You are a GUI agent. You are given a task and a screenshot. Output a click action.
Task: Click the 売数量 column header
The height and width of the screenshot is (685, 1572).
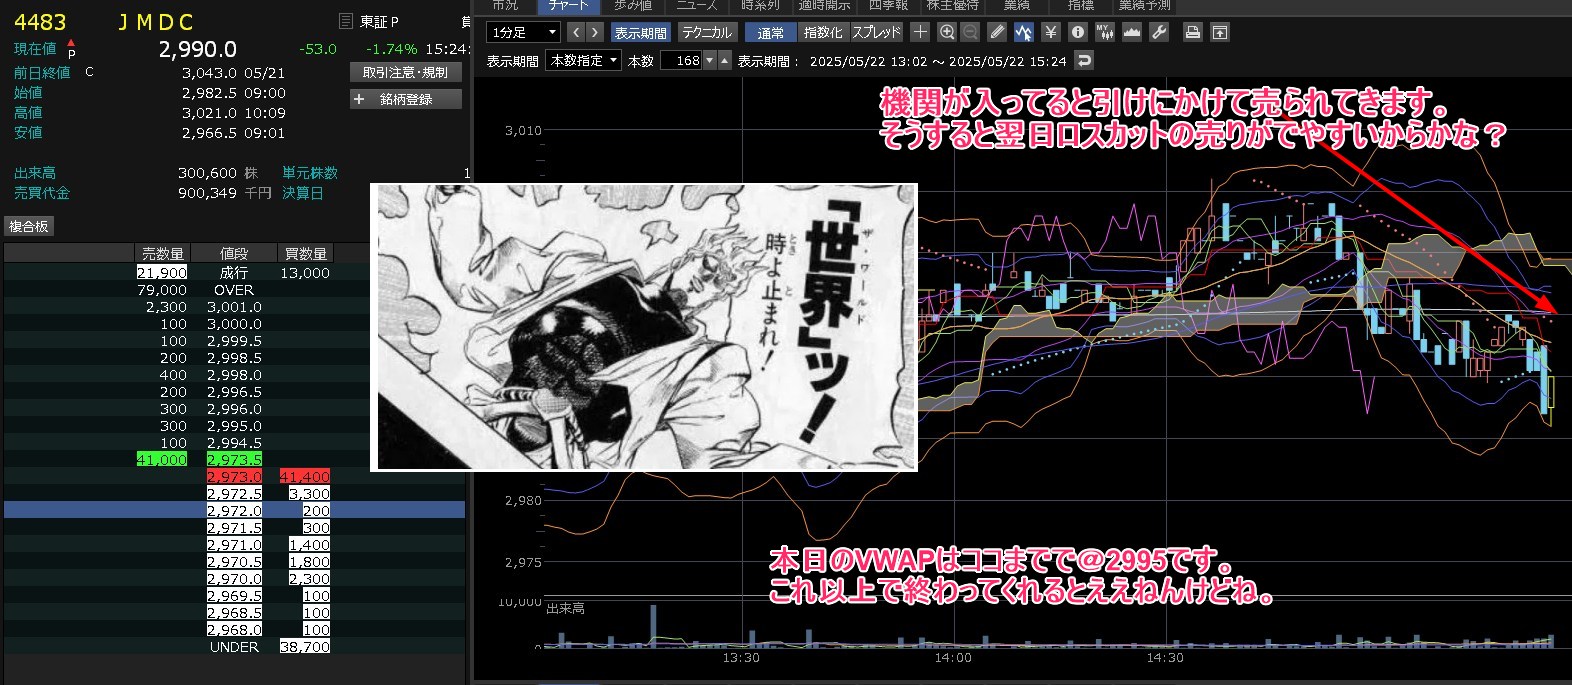(162, 254)
